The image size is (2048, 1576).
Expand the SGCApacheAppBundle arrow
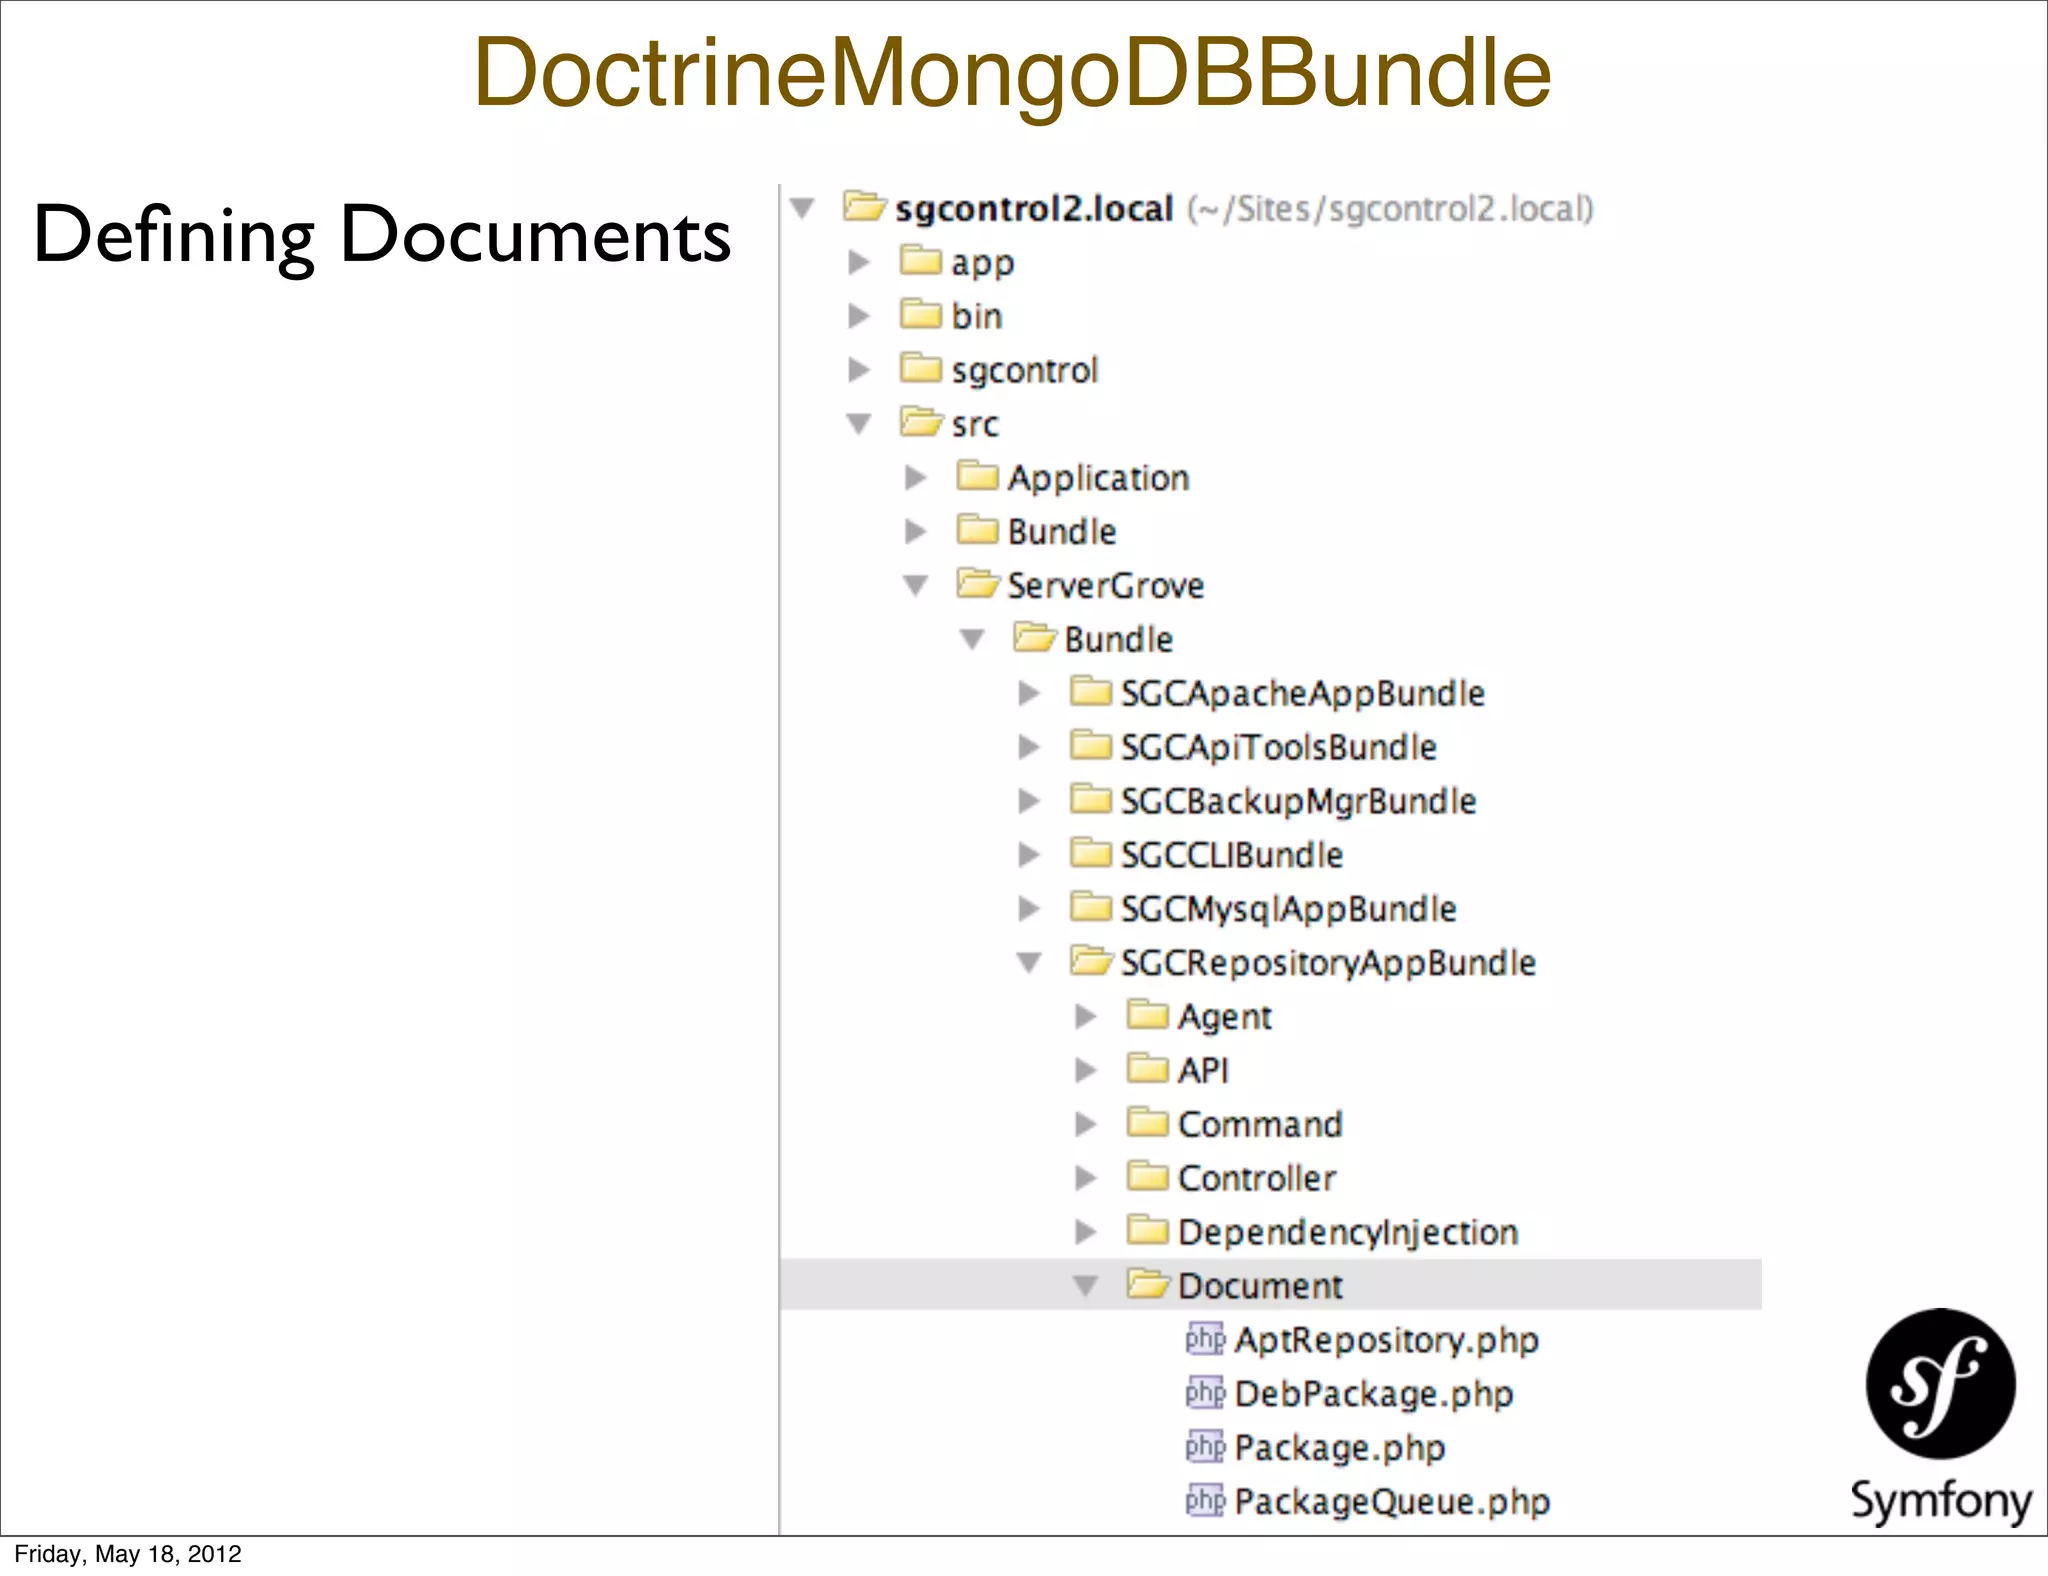(1028, 693)
